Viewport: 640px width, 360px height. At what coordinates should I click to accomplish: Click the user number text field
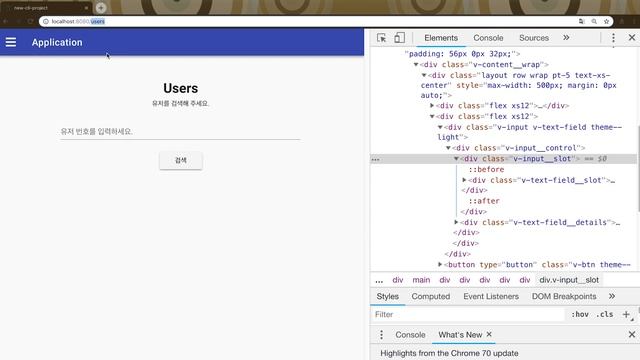pyautogui.click(x=180, y=131)
